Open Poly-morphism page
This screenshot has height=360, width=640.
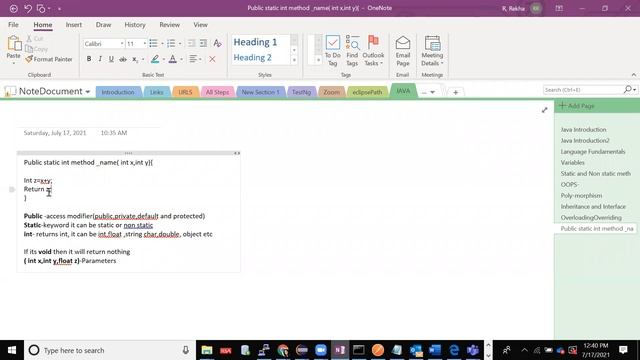pos(581,196)
